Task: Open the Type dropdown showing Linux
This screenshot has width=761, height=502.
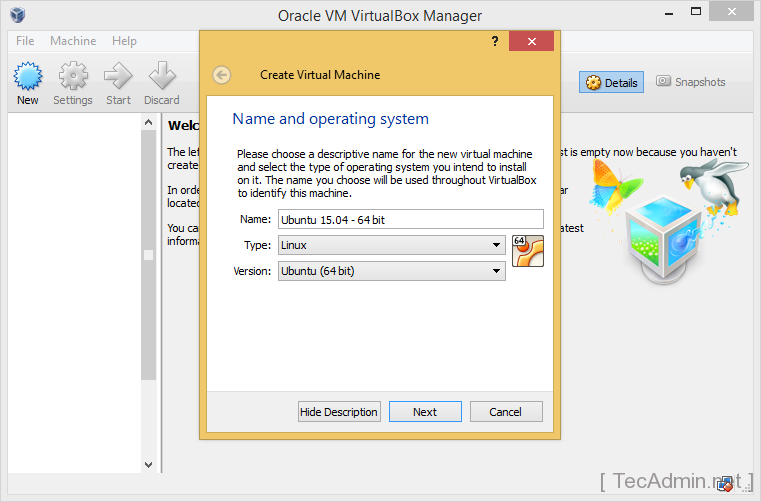Action: pos(392,245)
